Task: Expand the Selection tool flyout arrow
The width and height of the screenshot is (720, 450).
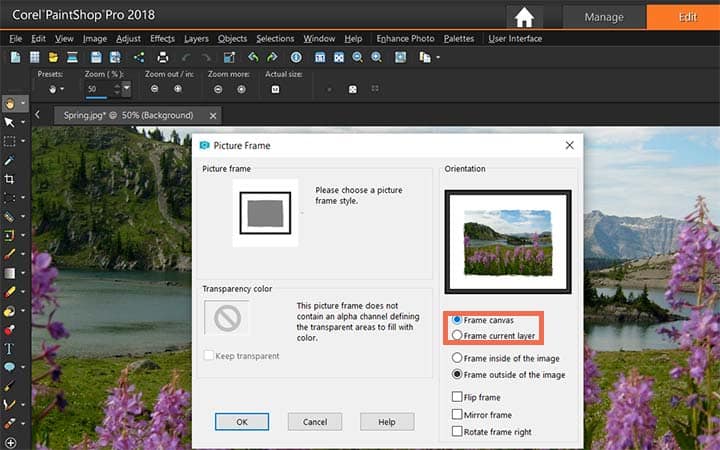Action: [x=23, y=141]
